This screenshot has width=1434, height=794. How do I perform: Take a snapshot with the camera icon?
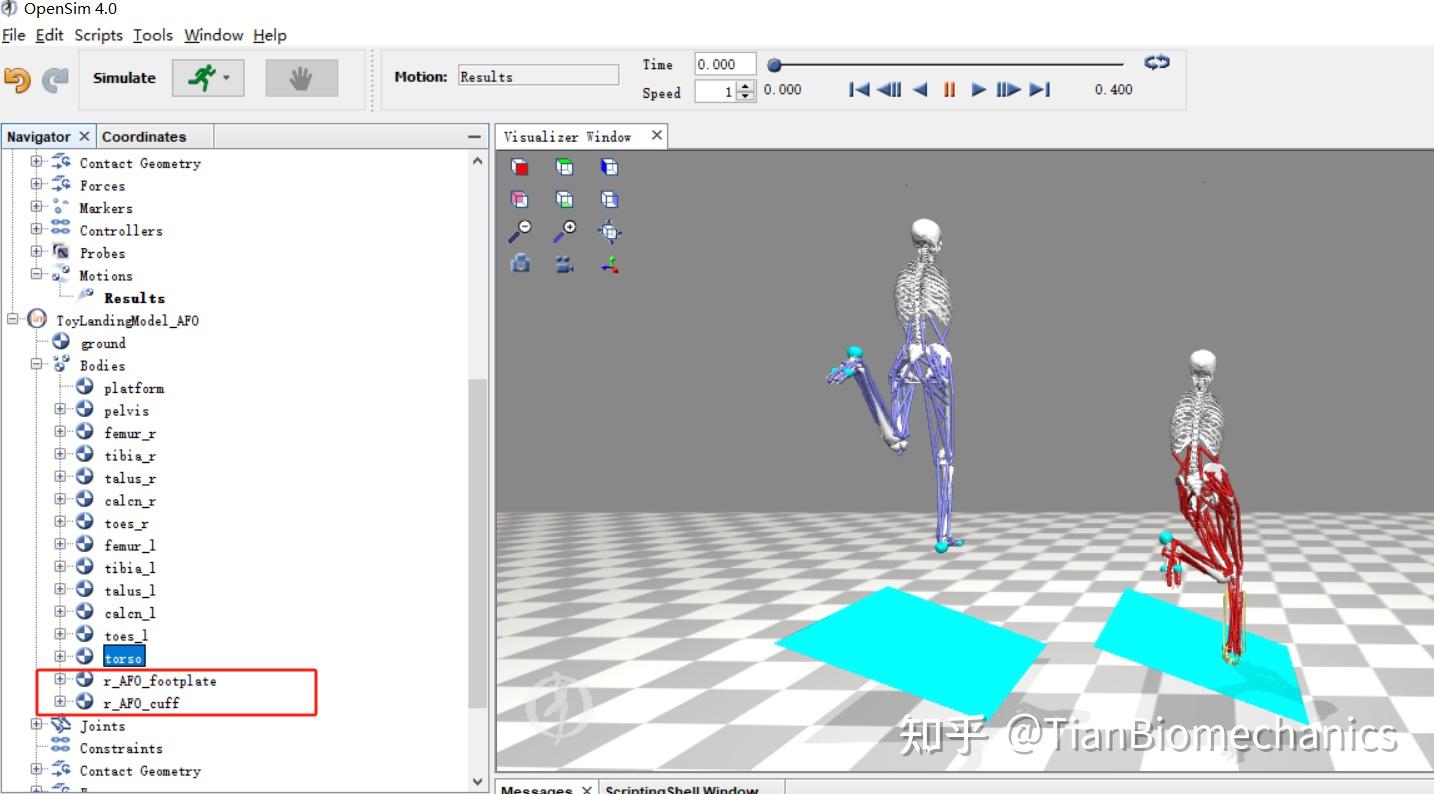(520, 264)
